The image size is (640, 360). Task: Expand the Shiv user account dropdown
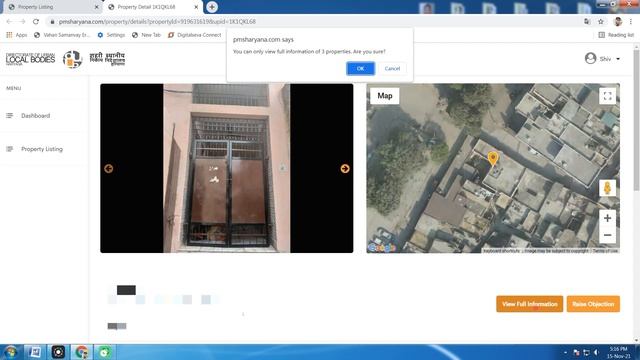[618, 59]
